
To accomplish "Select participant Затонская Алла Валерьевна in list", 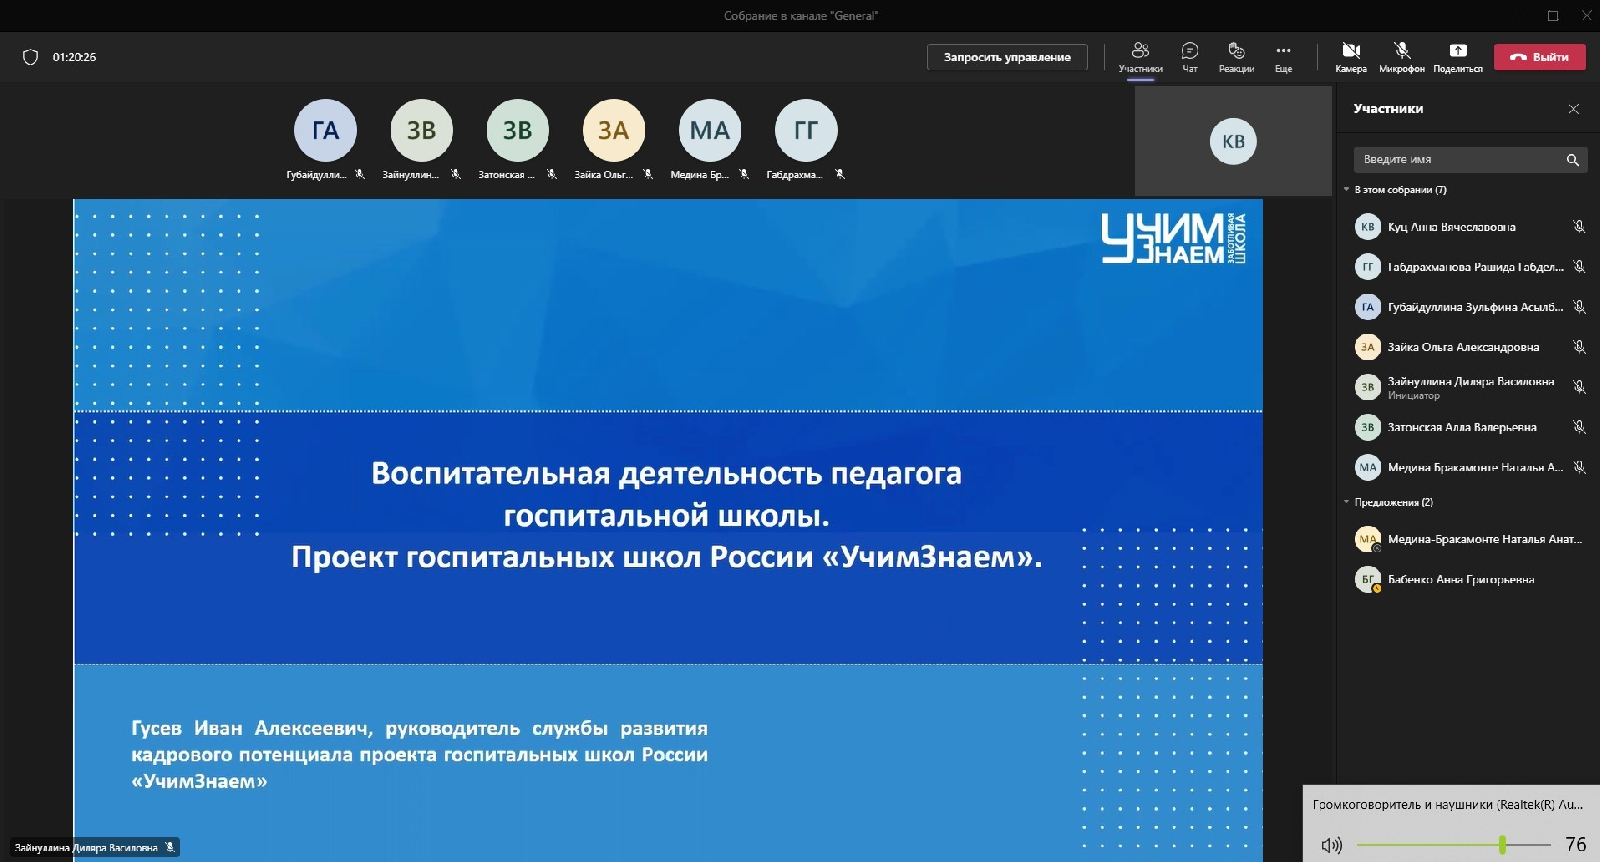I will click(x=1461, y=427).
